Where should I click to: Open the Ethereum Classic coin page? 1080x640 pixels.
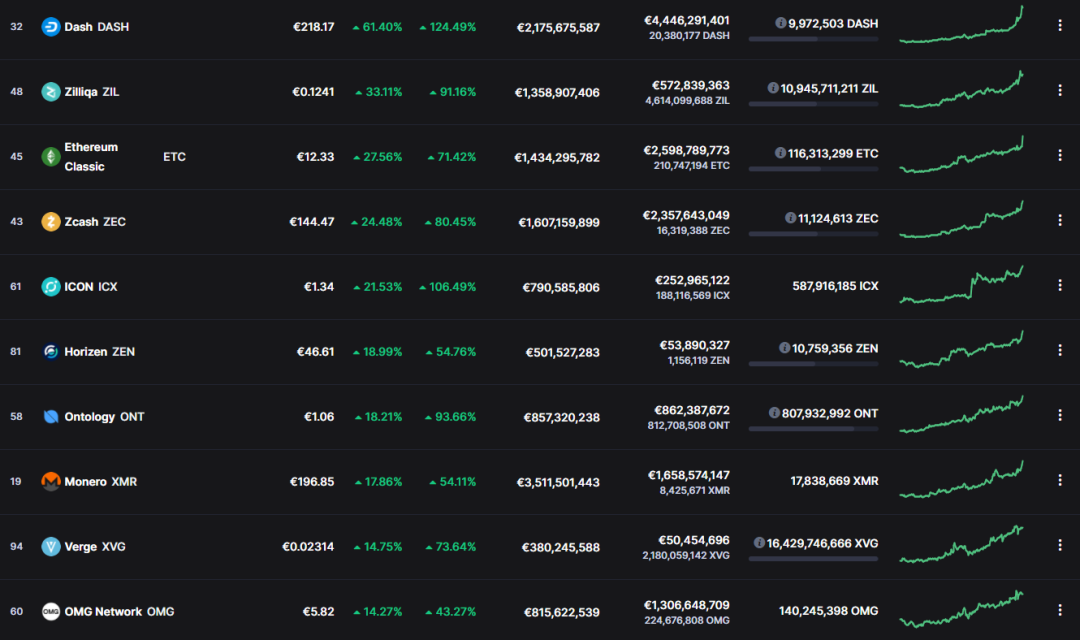tap(91, 156)
